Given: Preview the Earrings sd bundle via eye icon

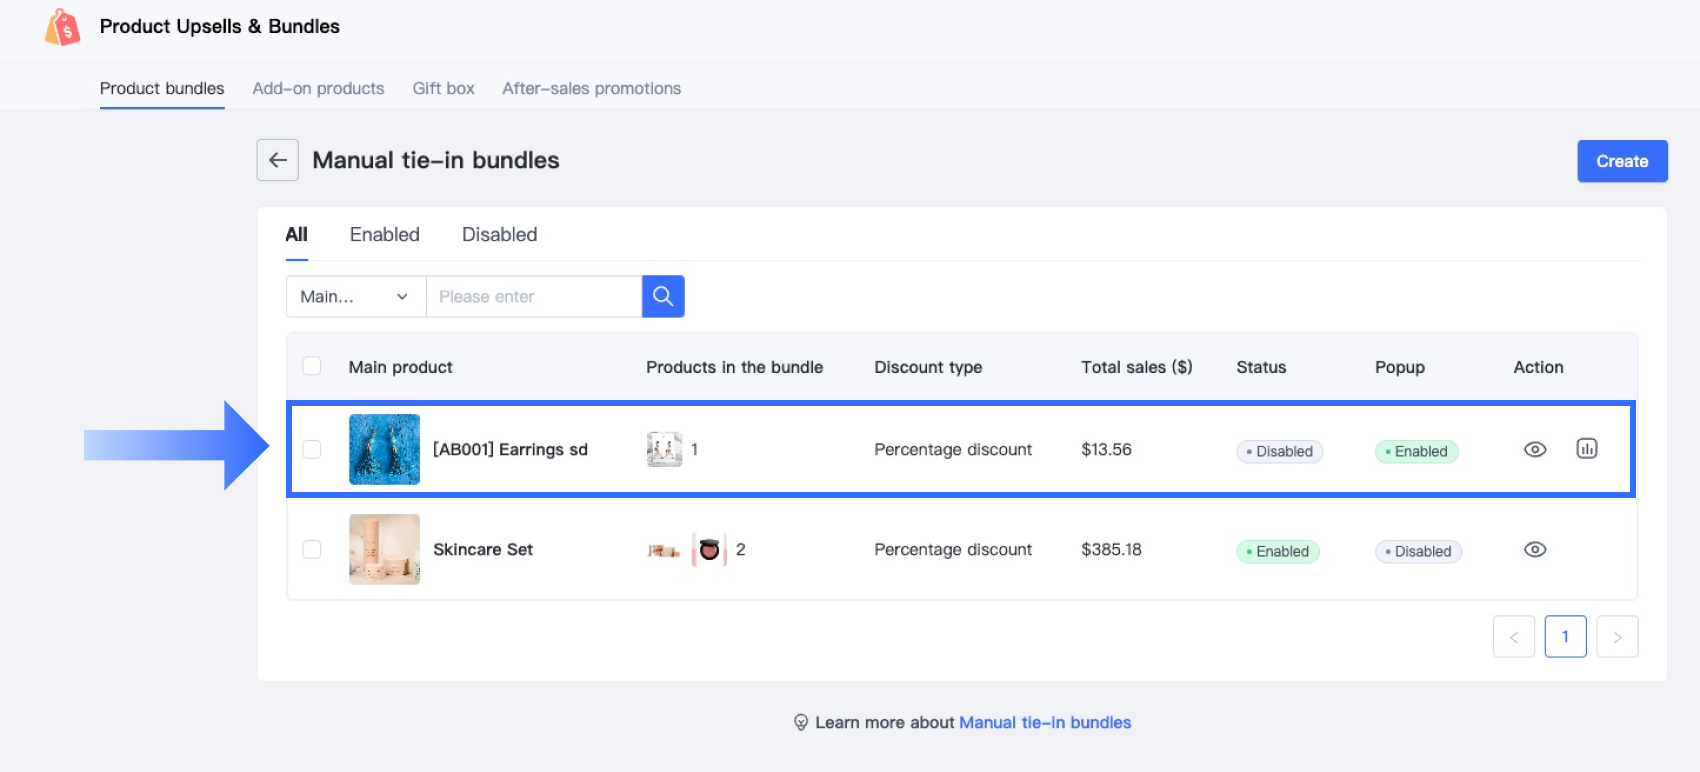Looking at the screenshot, I should point(1535,450).
